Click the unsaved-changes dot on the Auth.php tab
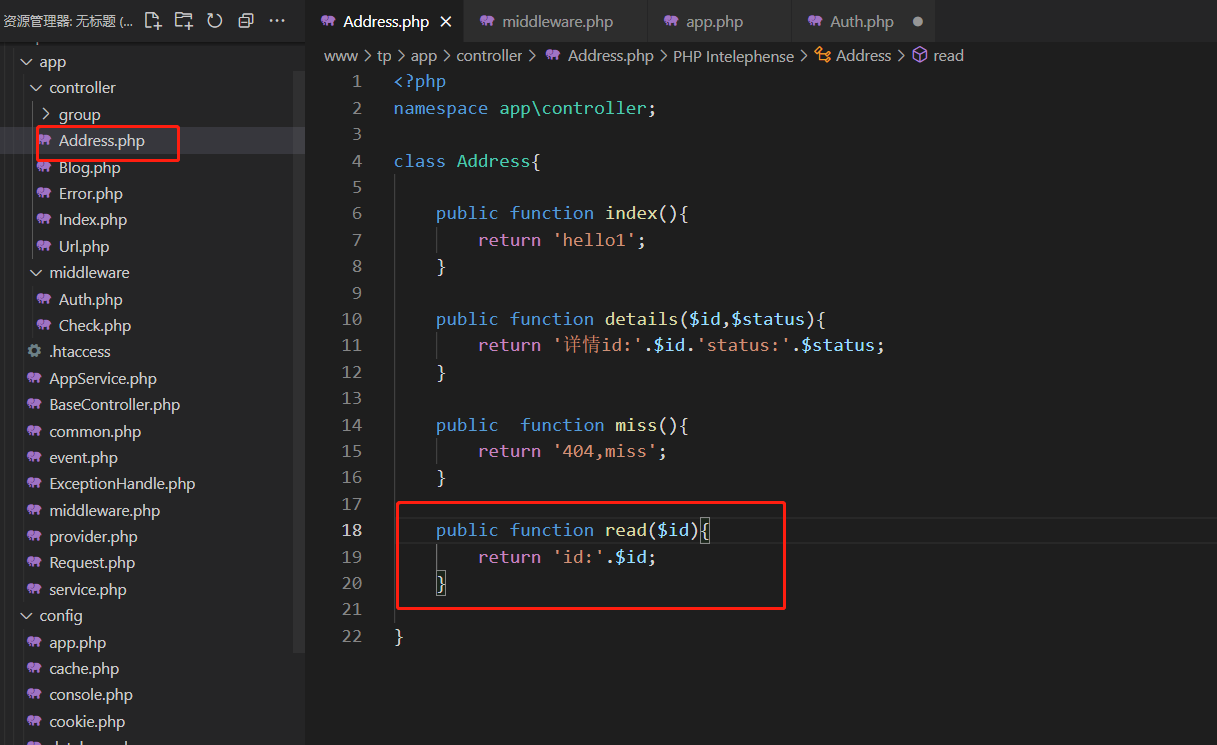The image size is (1217, 745). point(918,21)
